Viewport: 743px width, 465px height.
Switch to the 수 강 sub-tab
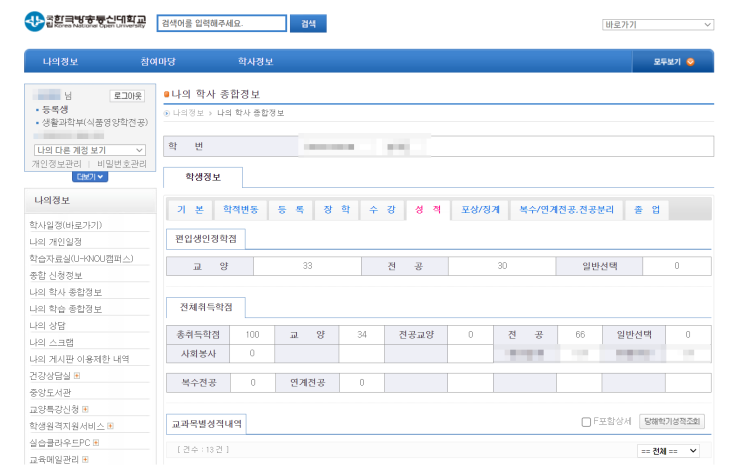[382, 210]
